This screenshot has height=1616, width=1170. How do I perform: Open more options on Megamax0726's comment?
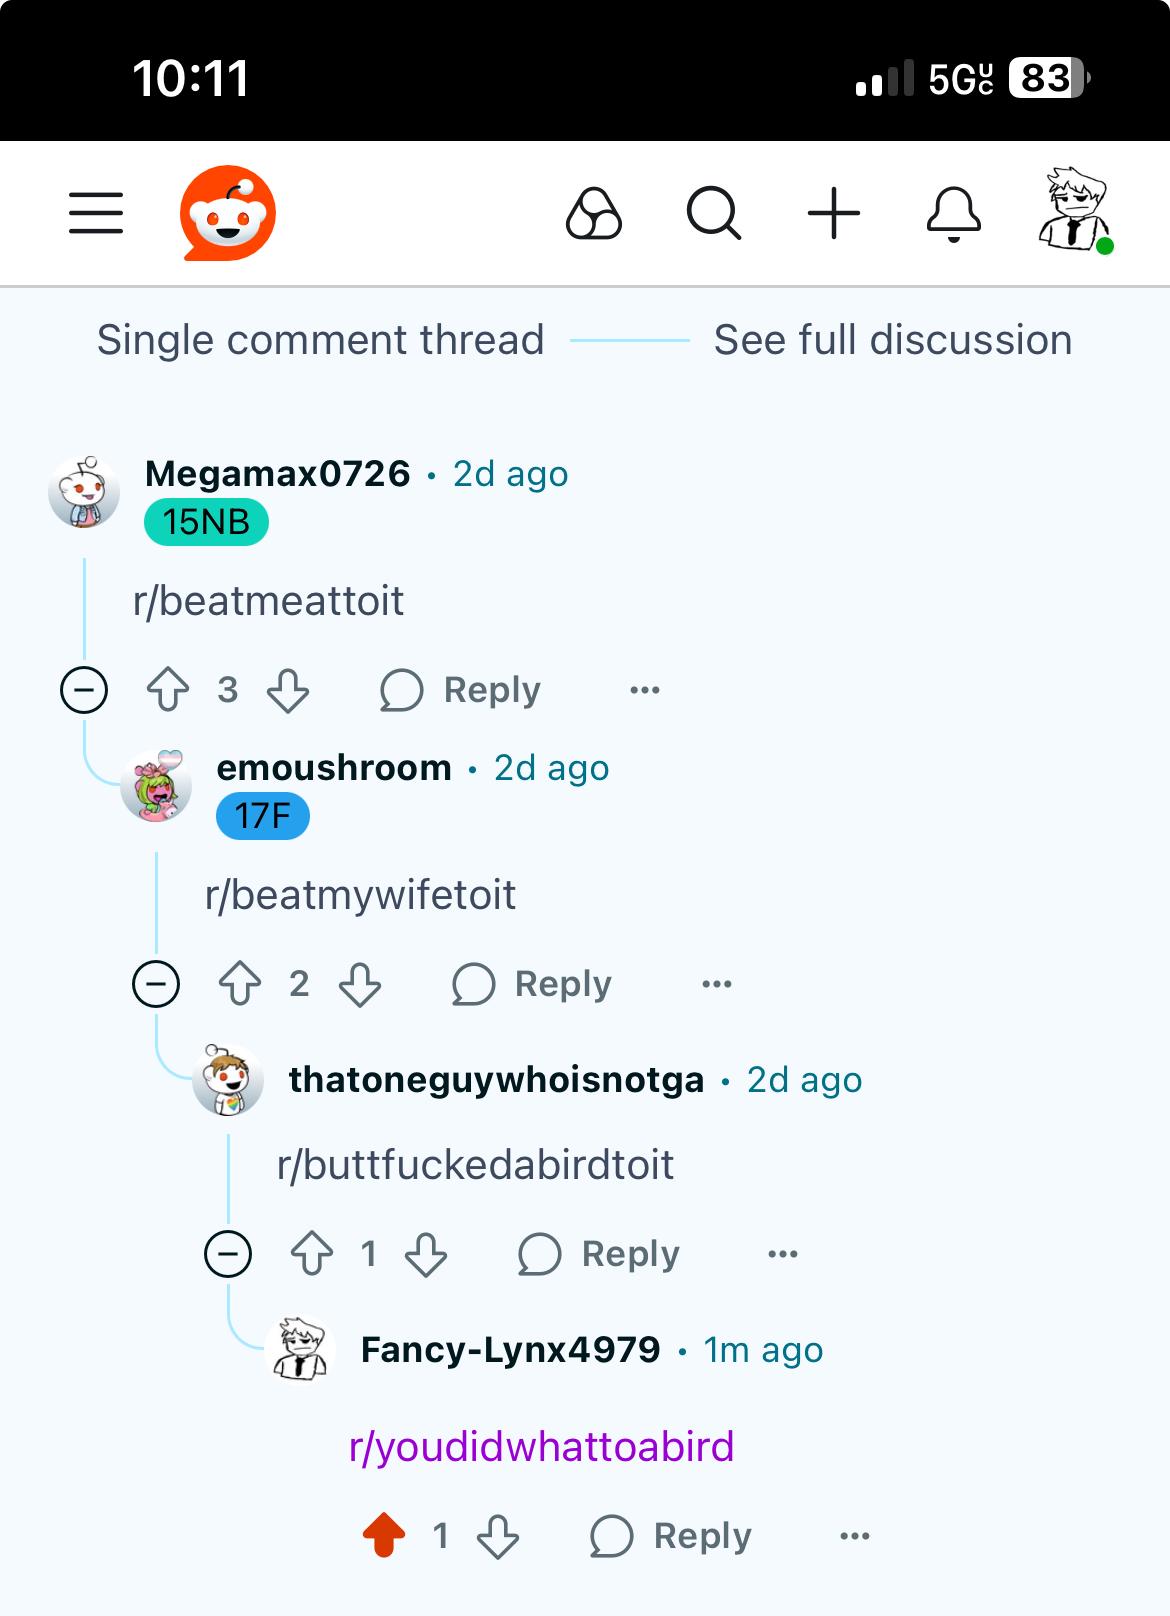645,690
